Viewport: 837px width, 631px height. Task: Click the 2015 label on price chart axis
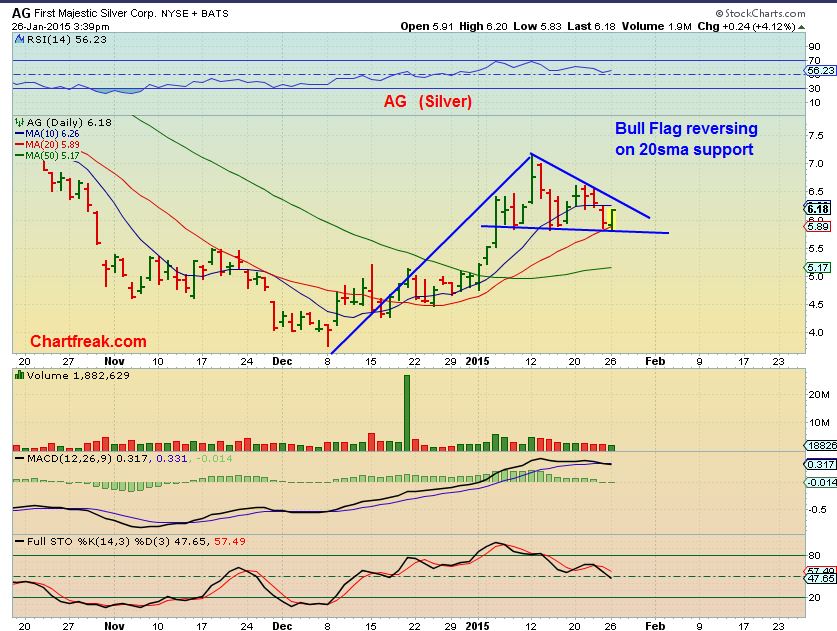point(477,361)
